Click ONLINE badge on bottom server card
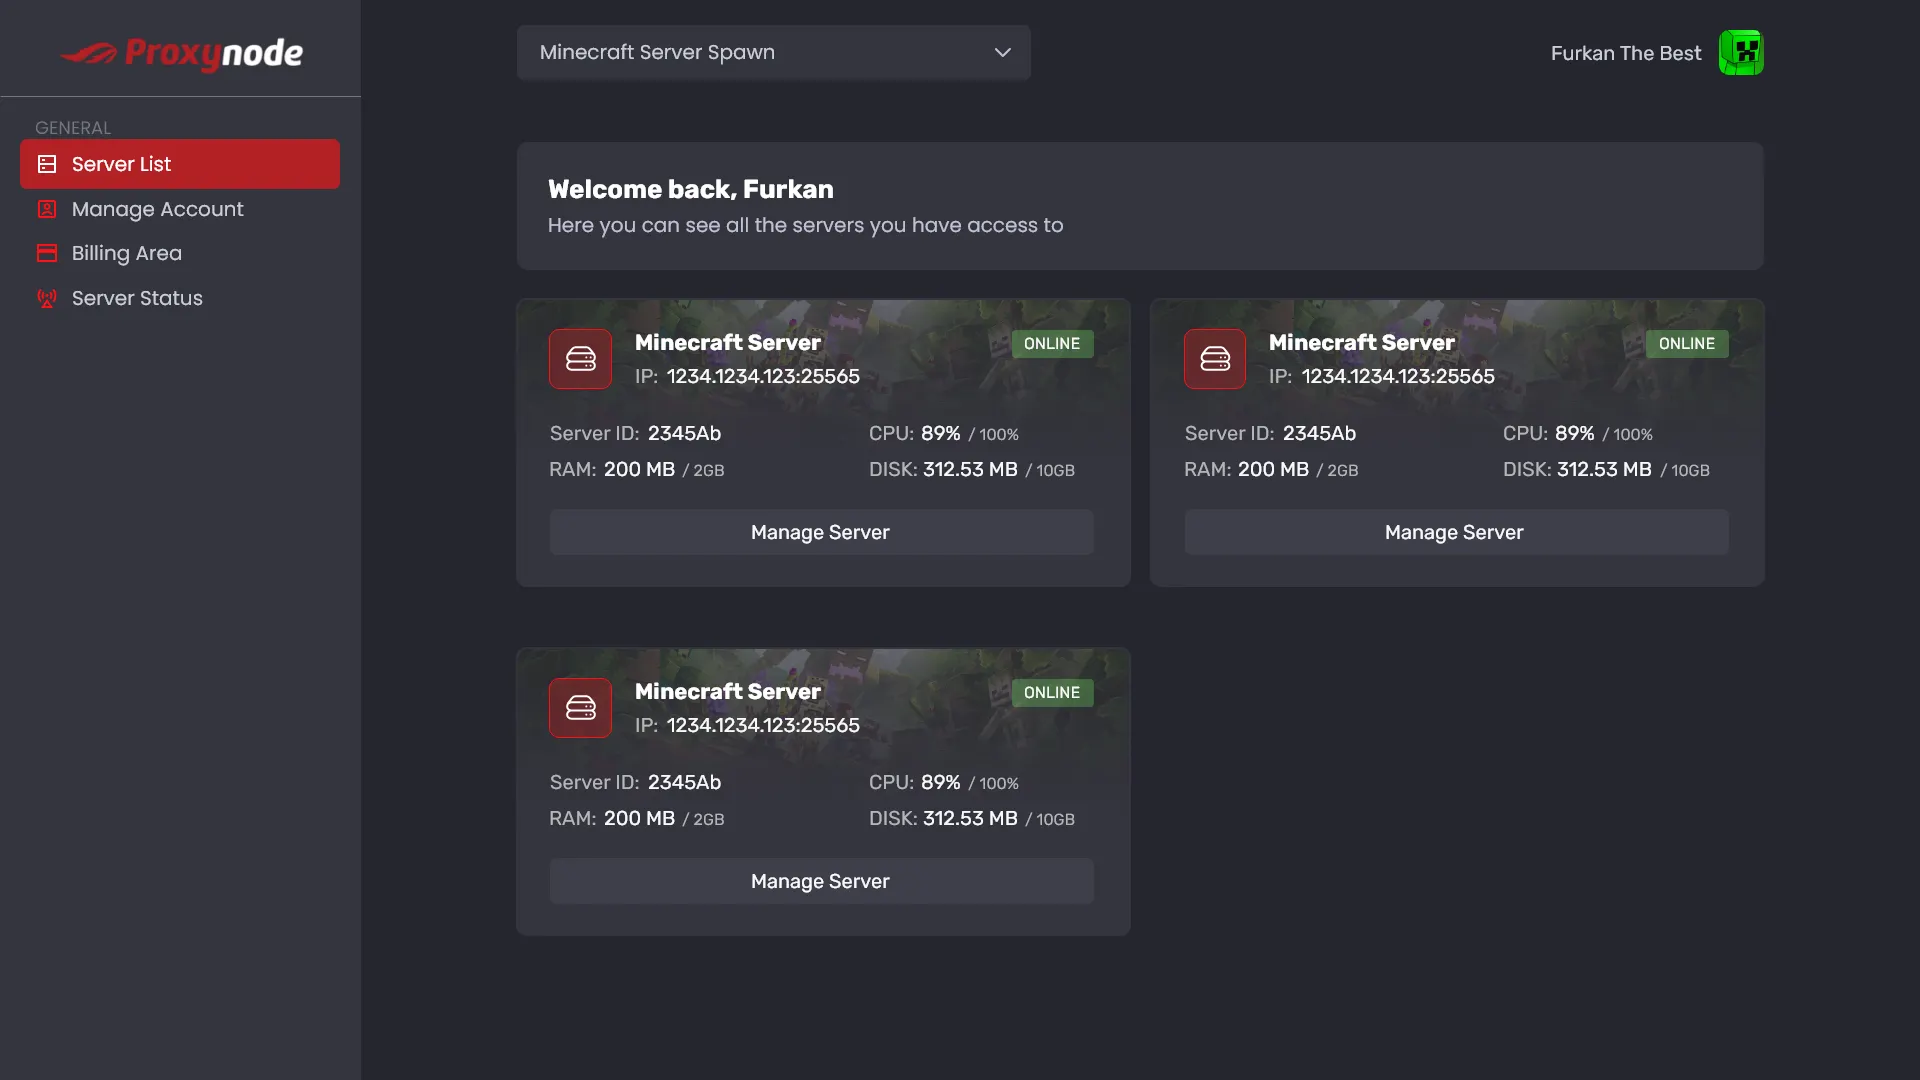This screenshot has height=1080, width=1920. tap(1051, 693)
